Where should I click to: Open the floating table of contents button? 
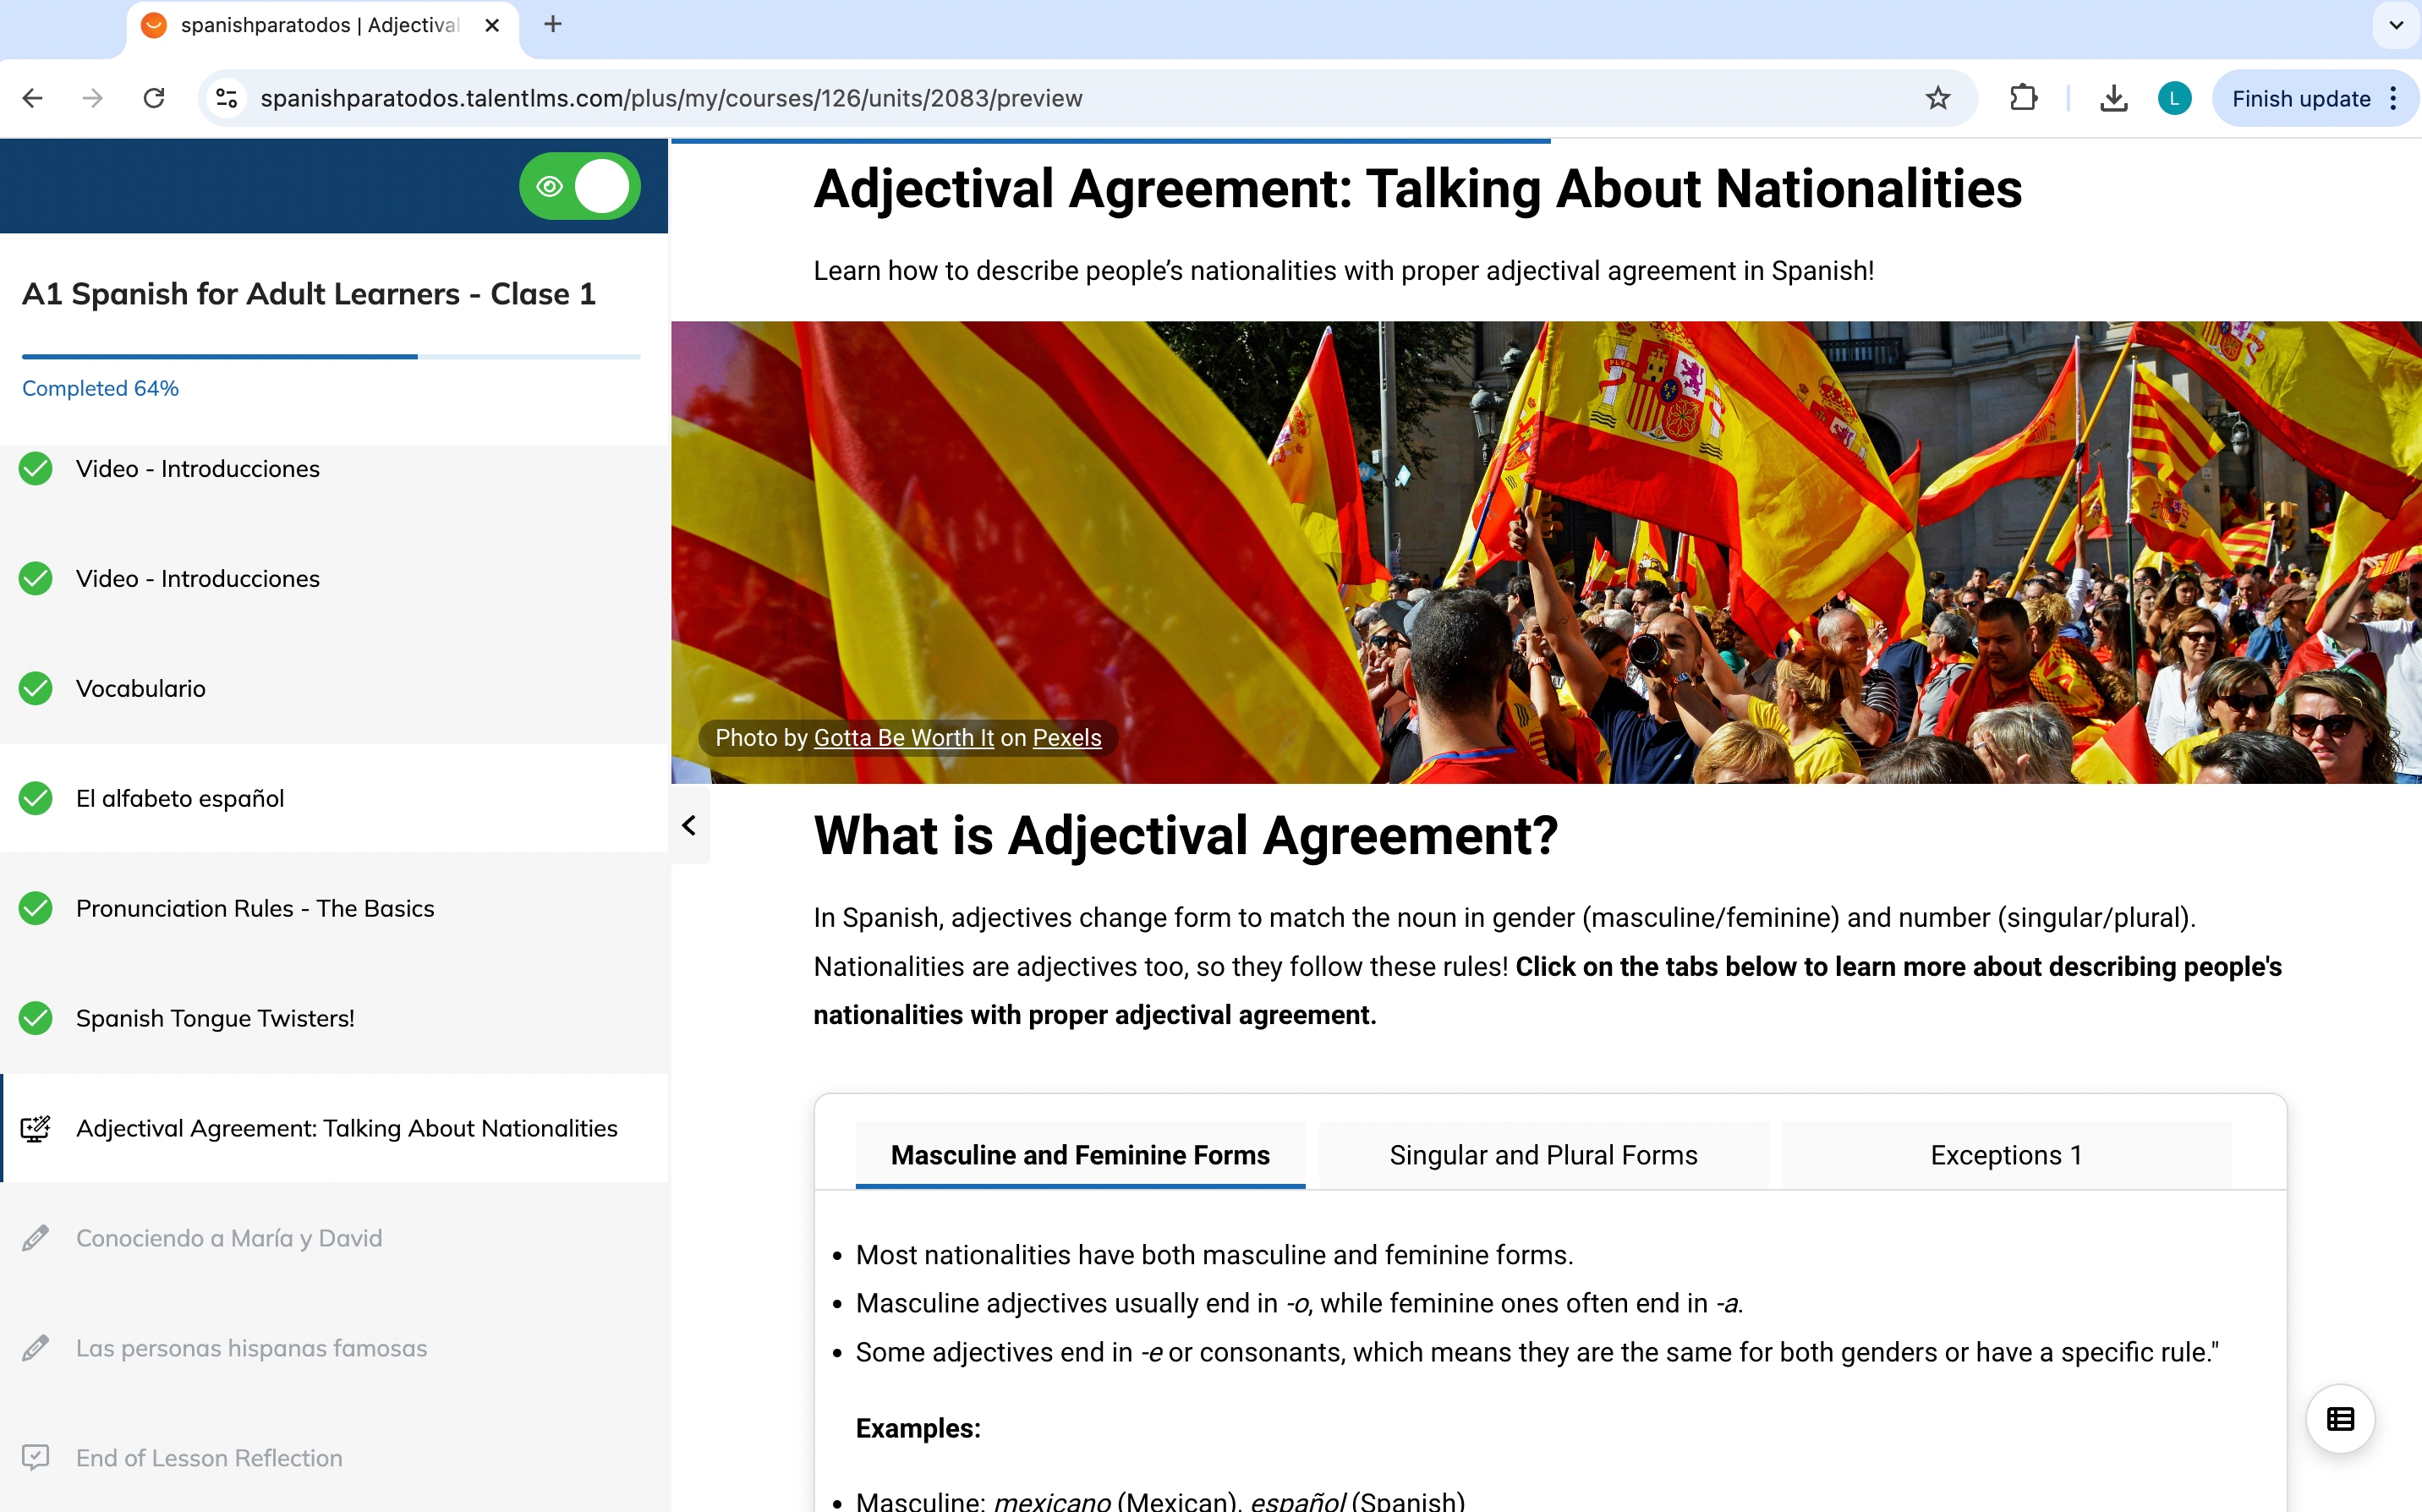pyautogui.click(x=2339, y=1418)
